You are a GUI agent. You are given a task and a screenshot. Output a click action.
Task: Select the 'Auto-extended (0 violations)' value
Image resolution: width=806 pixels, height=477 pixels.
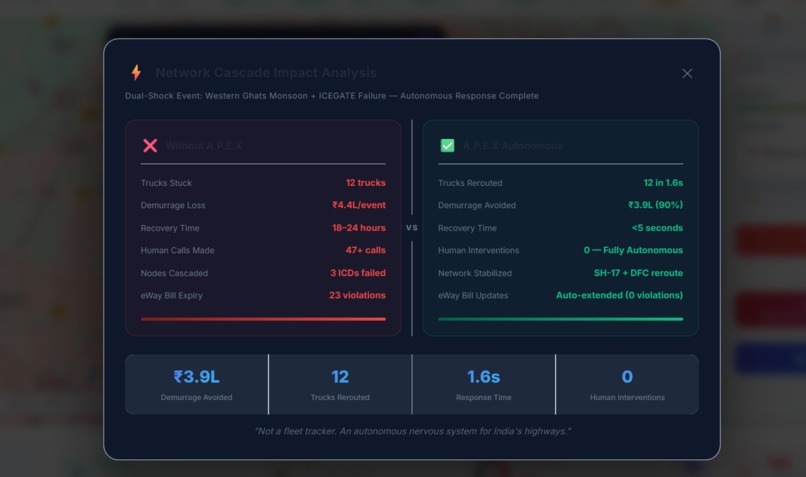tap(619, 295)
